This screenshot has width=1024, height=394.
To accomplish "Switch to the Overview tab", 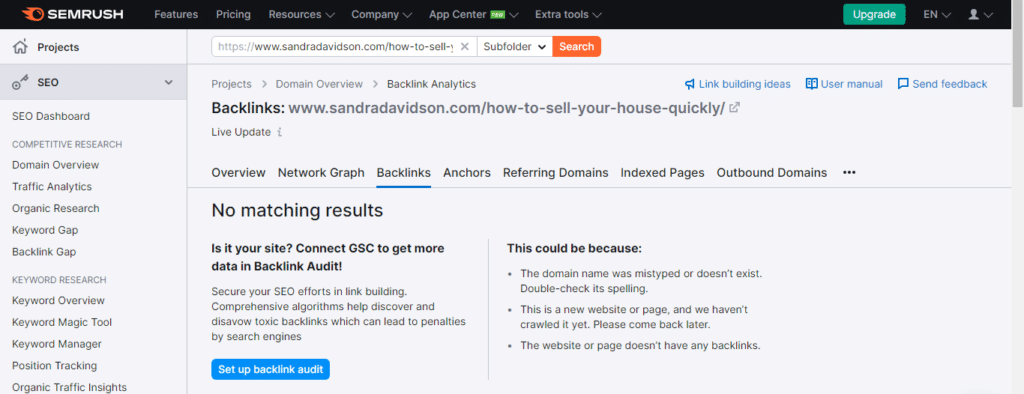I will coord(238,172).
